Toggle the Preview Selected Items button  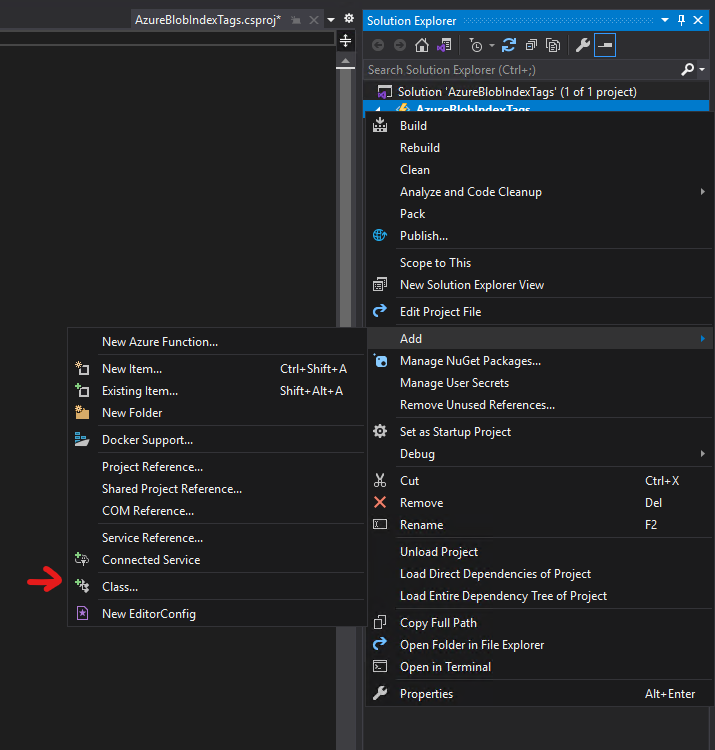coord(605,45)
